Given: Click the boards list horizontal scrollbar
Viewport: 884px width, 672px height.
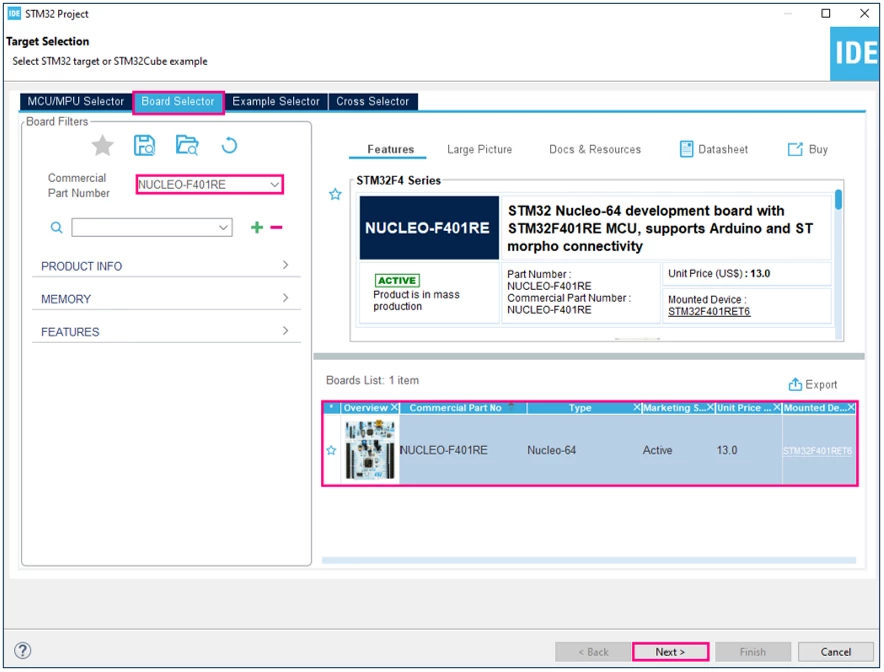Looking at the screenshot, I should (589, 560).
